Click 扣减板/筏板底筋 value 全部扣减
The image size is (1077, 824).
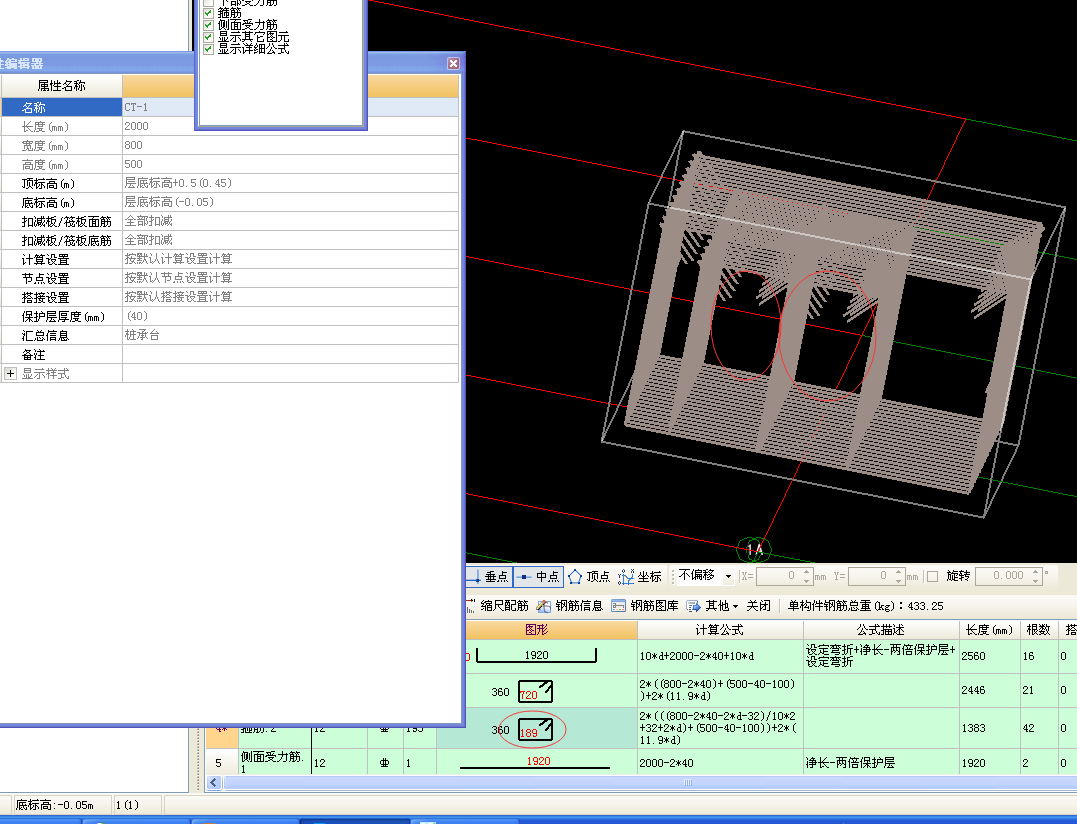(291, 240)
